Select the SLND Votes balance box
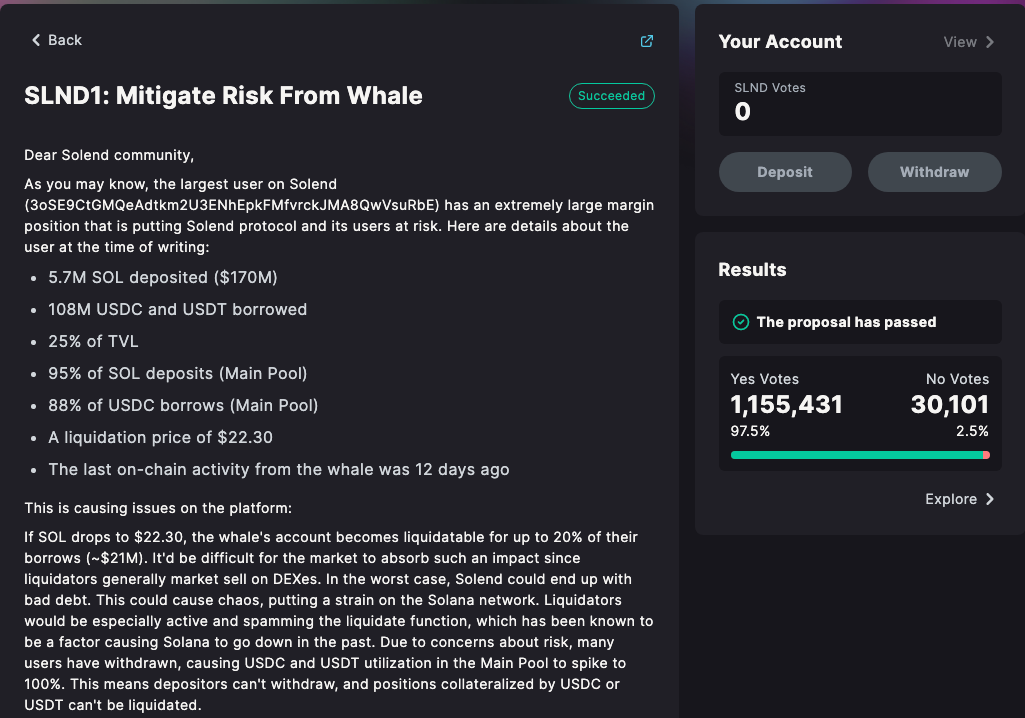 tap(860, 104)
